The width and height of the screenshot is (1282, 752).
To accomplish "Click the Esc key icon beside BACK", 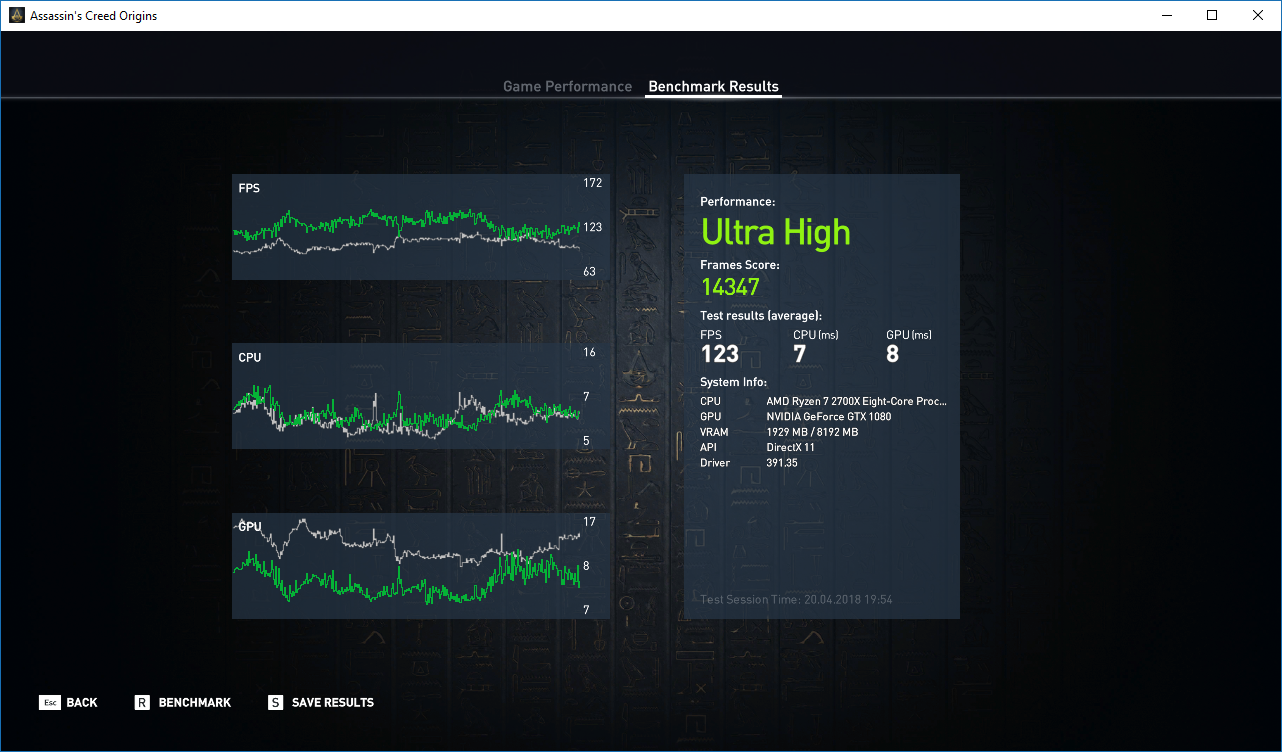I will coord(50,703).
